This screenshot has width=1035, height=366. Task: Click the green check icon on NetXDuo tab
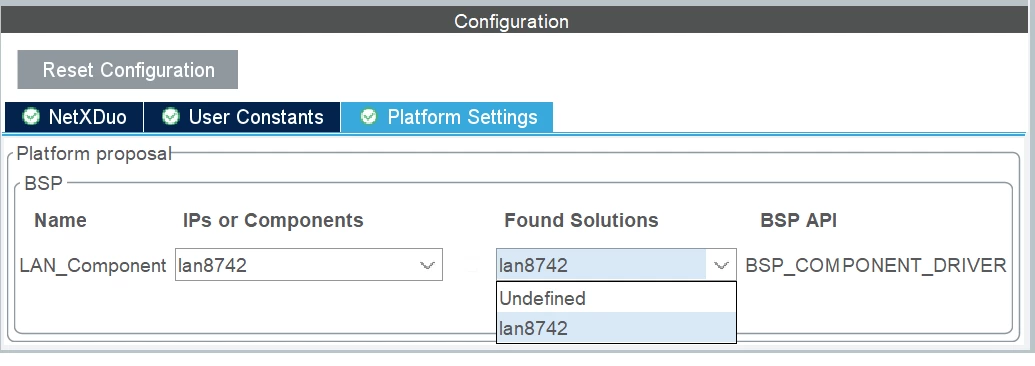[x=30, y=117]
